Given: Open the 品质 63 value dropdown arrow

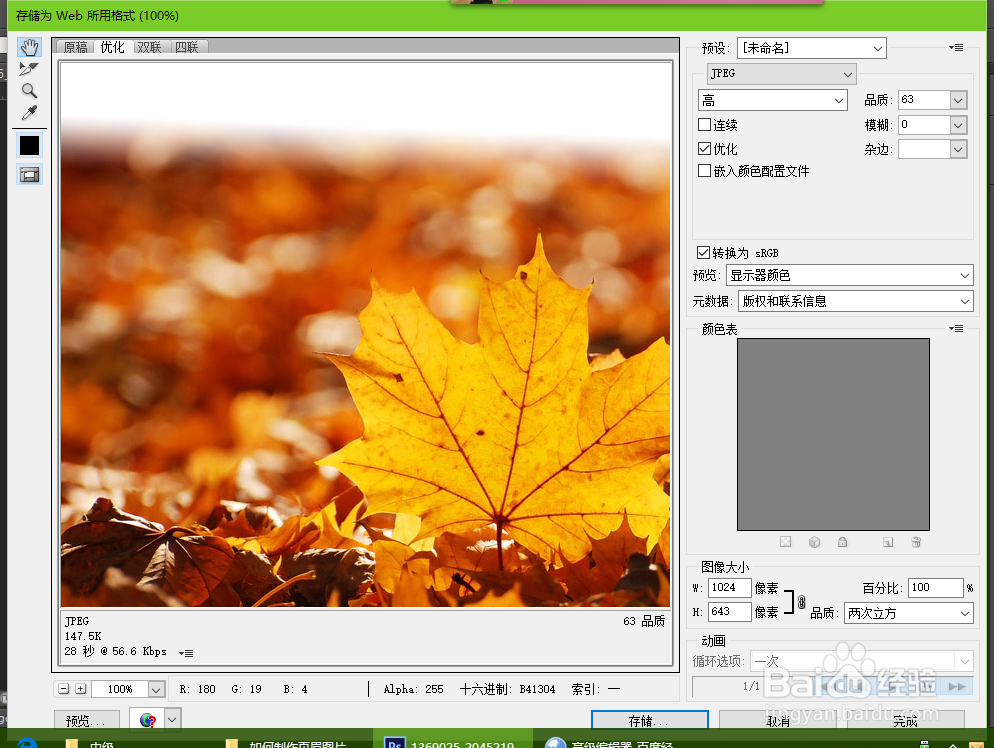Looking at the screenshot, I should (x=958, y=100).
